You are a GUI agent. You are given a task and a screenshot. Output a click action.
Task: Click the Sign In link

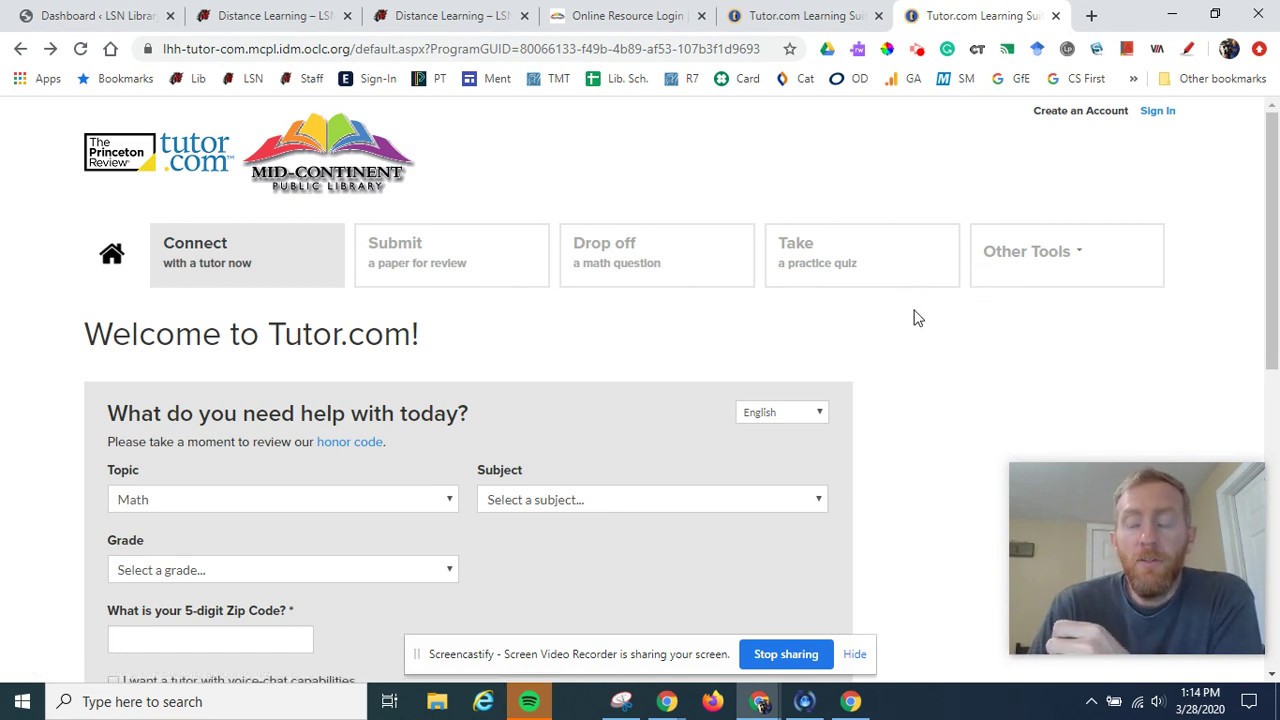click(x=1157, y=110)
